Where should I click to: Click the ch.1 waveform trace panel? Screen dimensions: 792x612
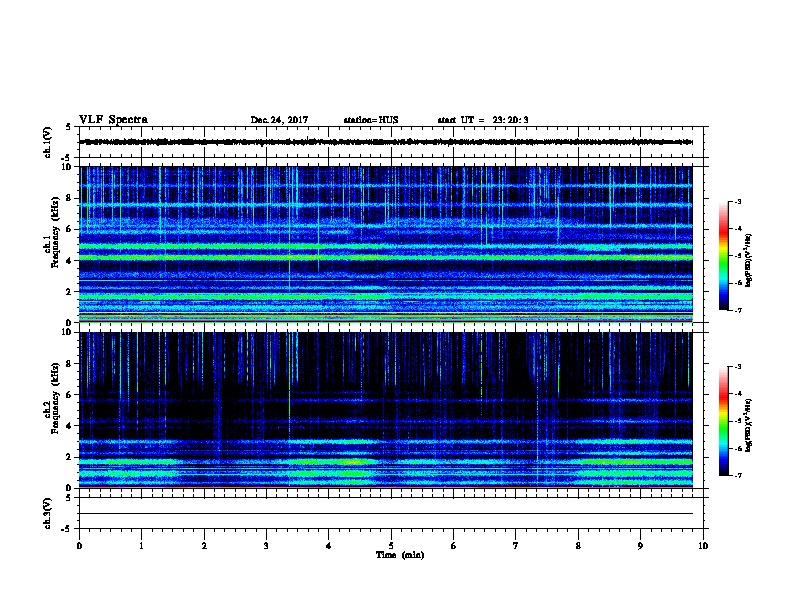[391, 142]
